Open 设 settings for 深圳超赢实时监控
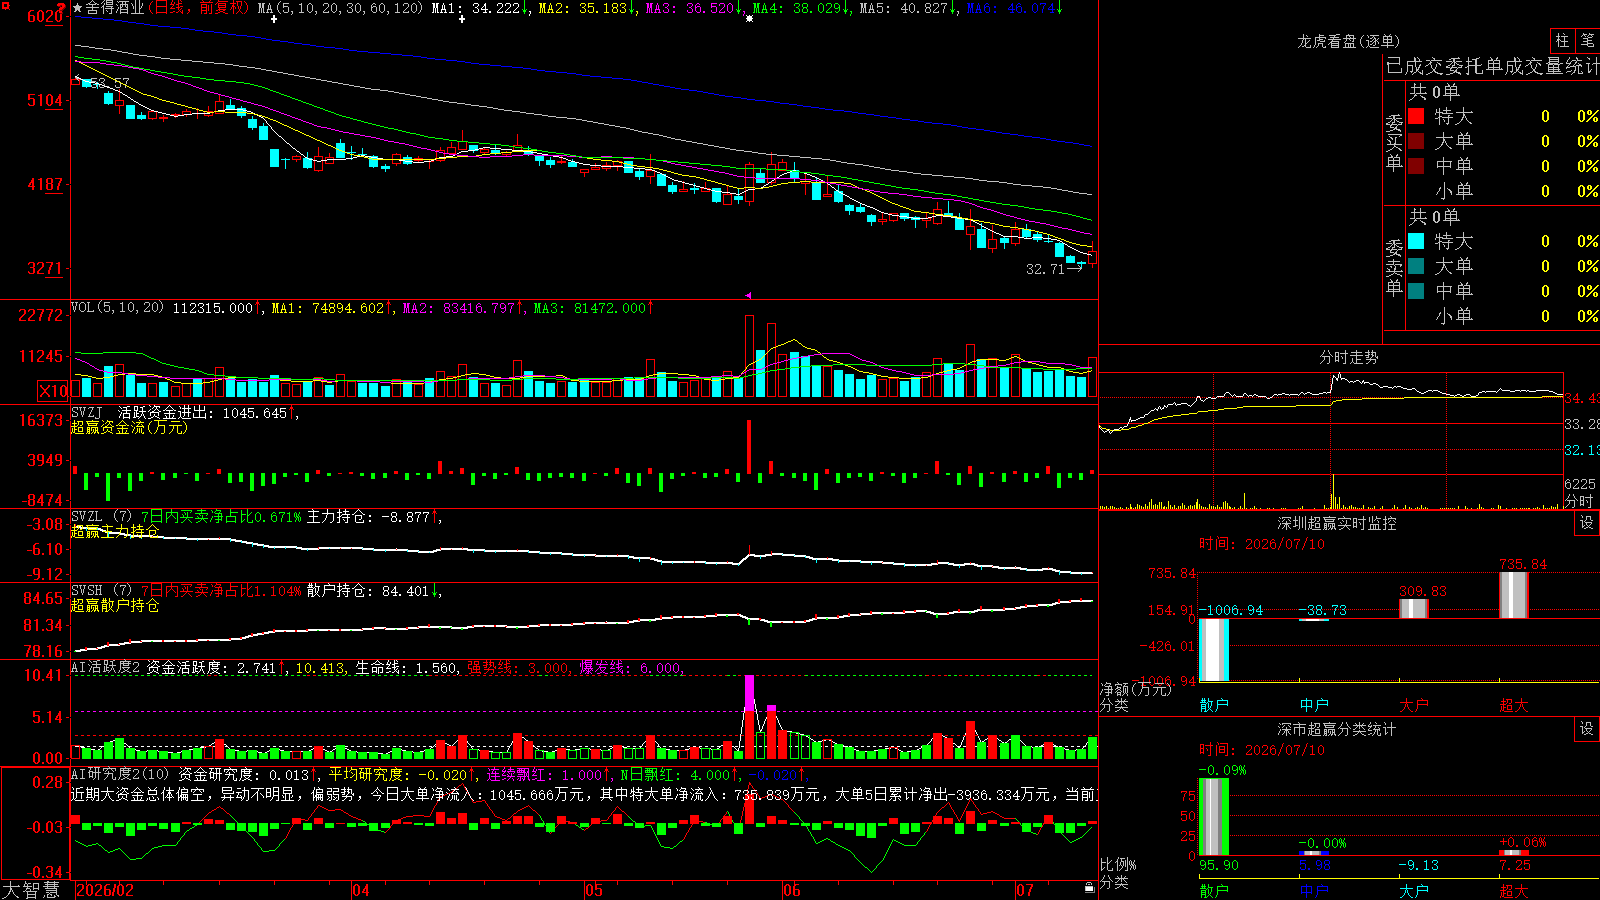The width and height of the screenshot is (1600, 900). click(x=1587, y=523)
